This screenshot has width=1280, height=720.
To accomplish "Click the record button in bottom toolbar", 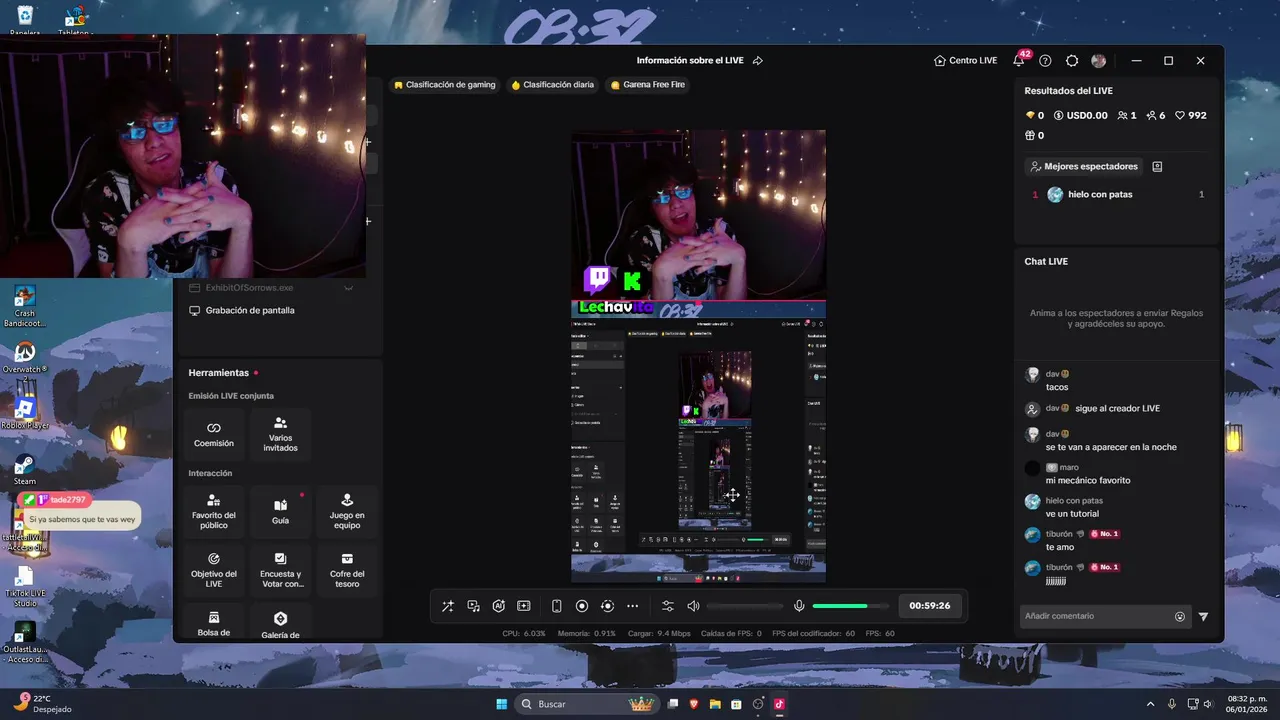I will [582, 606].
